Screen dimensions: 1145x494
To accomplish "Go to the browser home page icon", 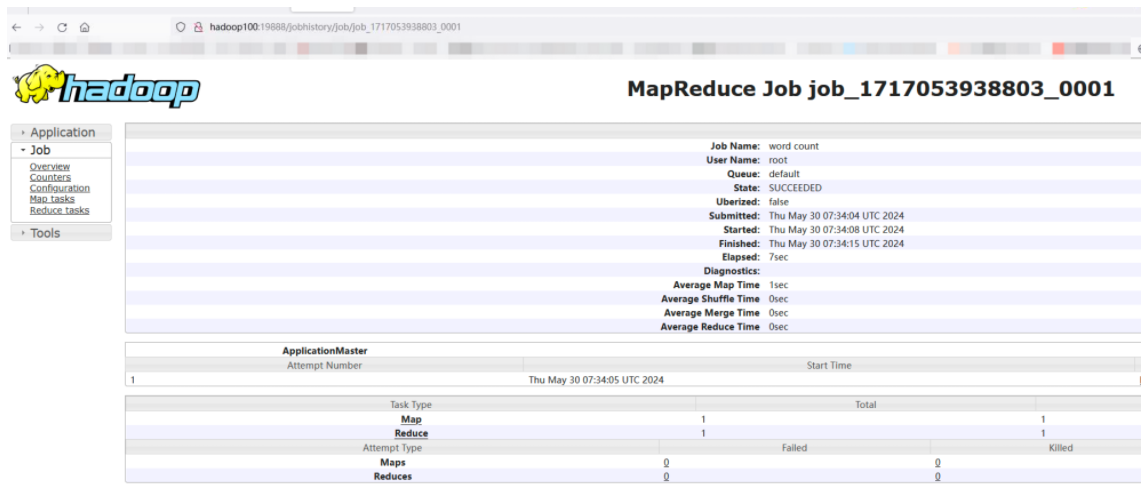I will pos(85,27).
